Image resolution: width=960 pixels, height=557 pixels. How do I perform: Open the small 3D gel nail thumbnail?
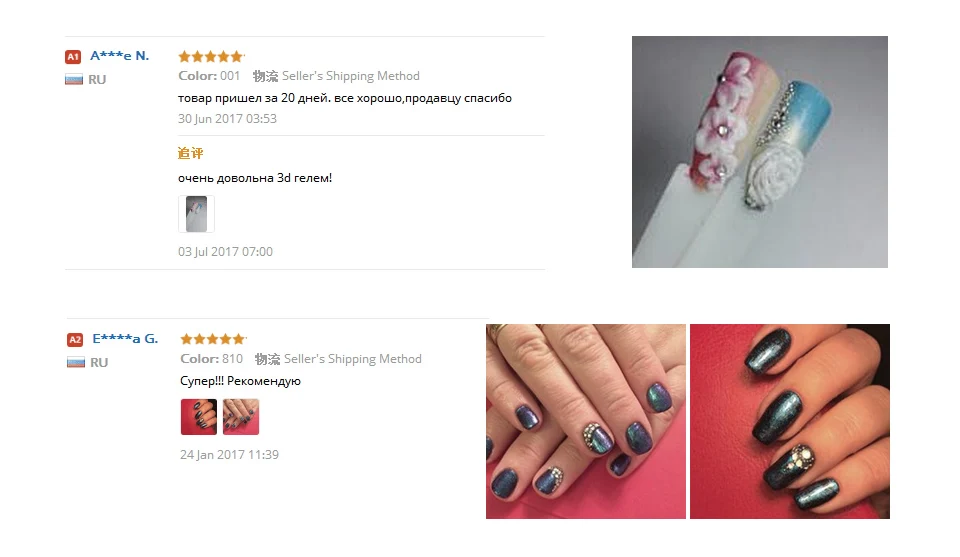(197, 214)
